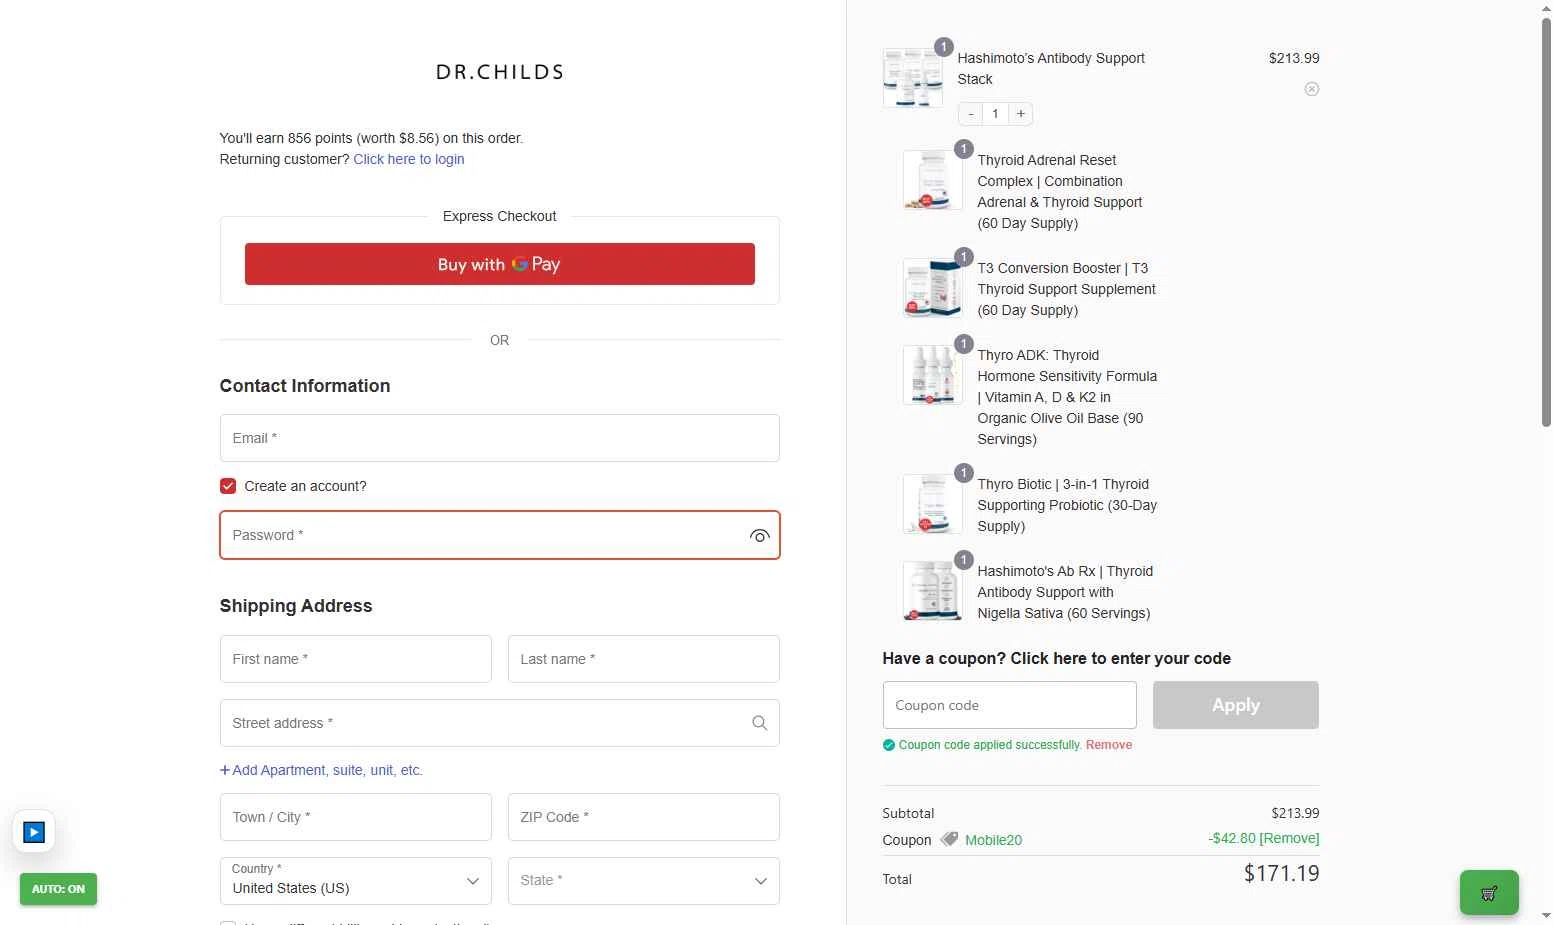
Task: Click the page vertical scrollbar thumb
Action: pyautogui.click(x=1546, y=222)
